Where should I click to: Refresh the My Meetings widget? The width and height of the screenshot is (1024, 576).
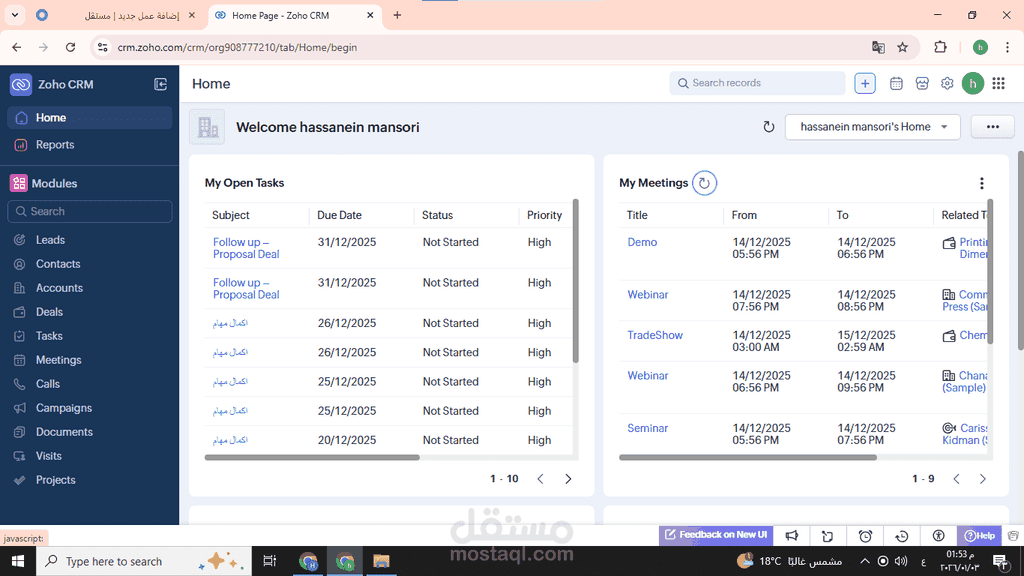click(705, 183)
